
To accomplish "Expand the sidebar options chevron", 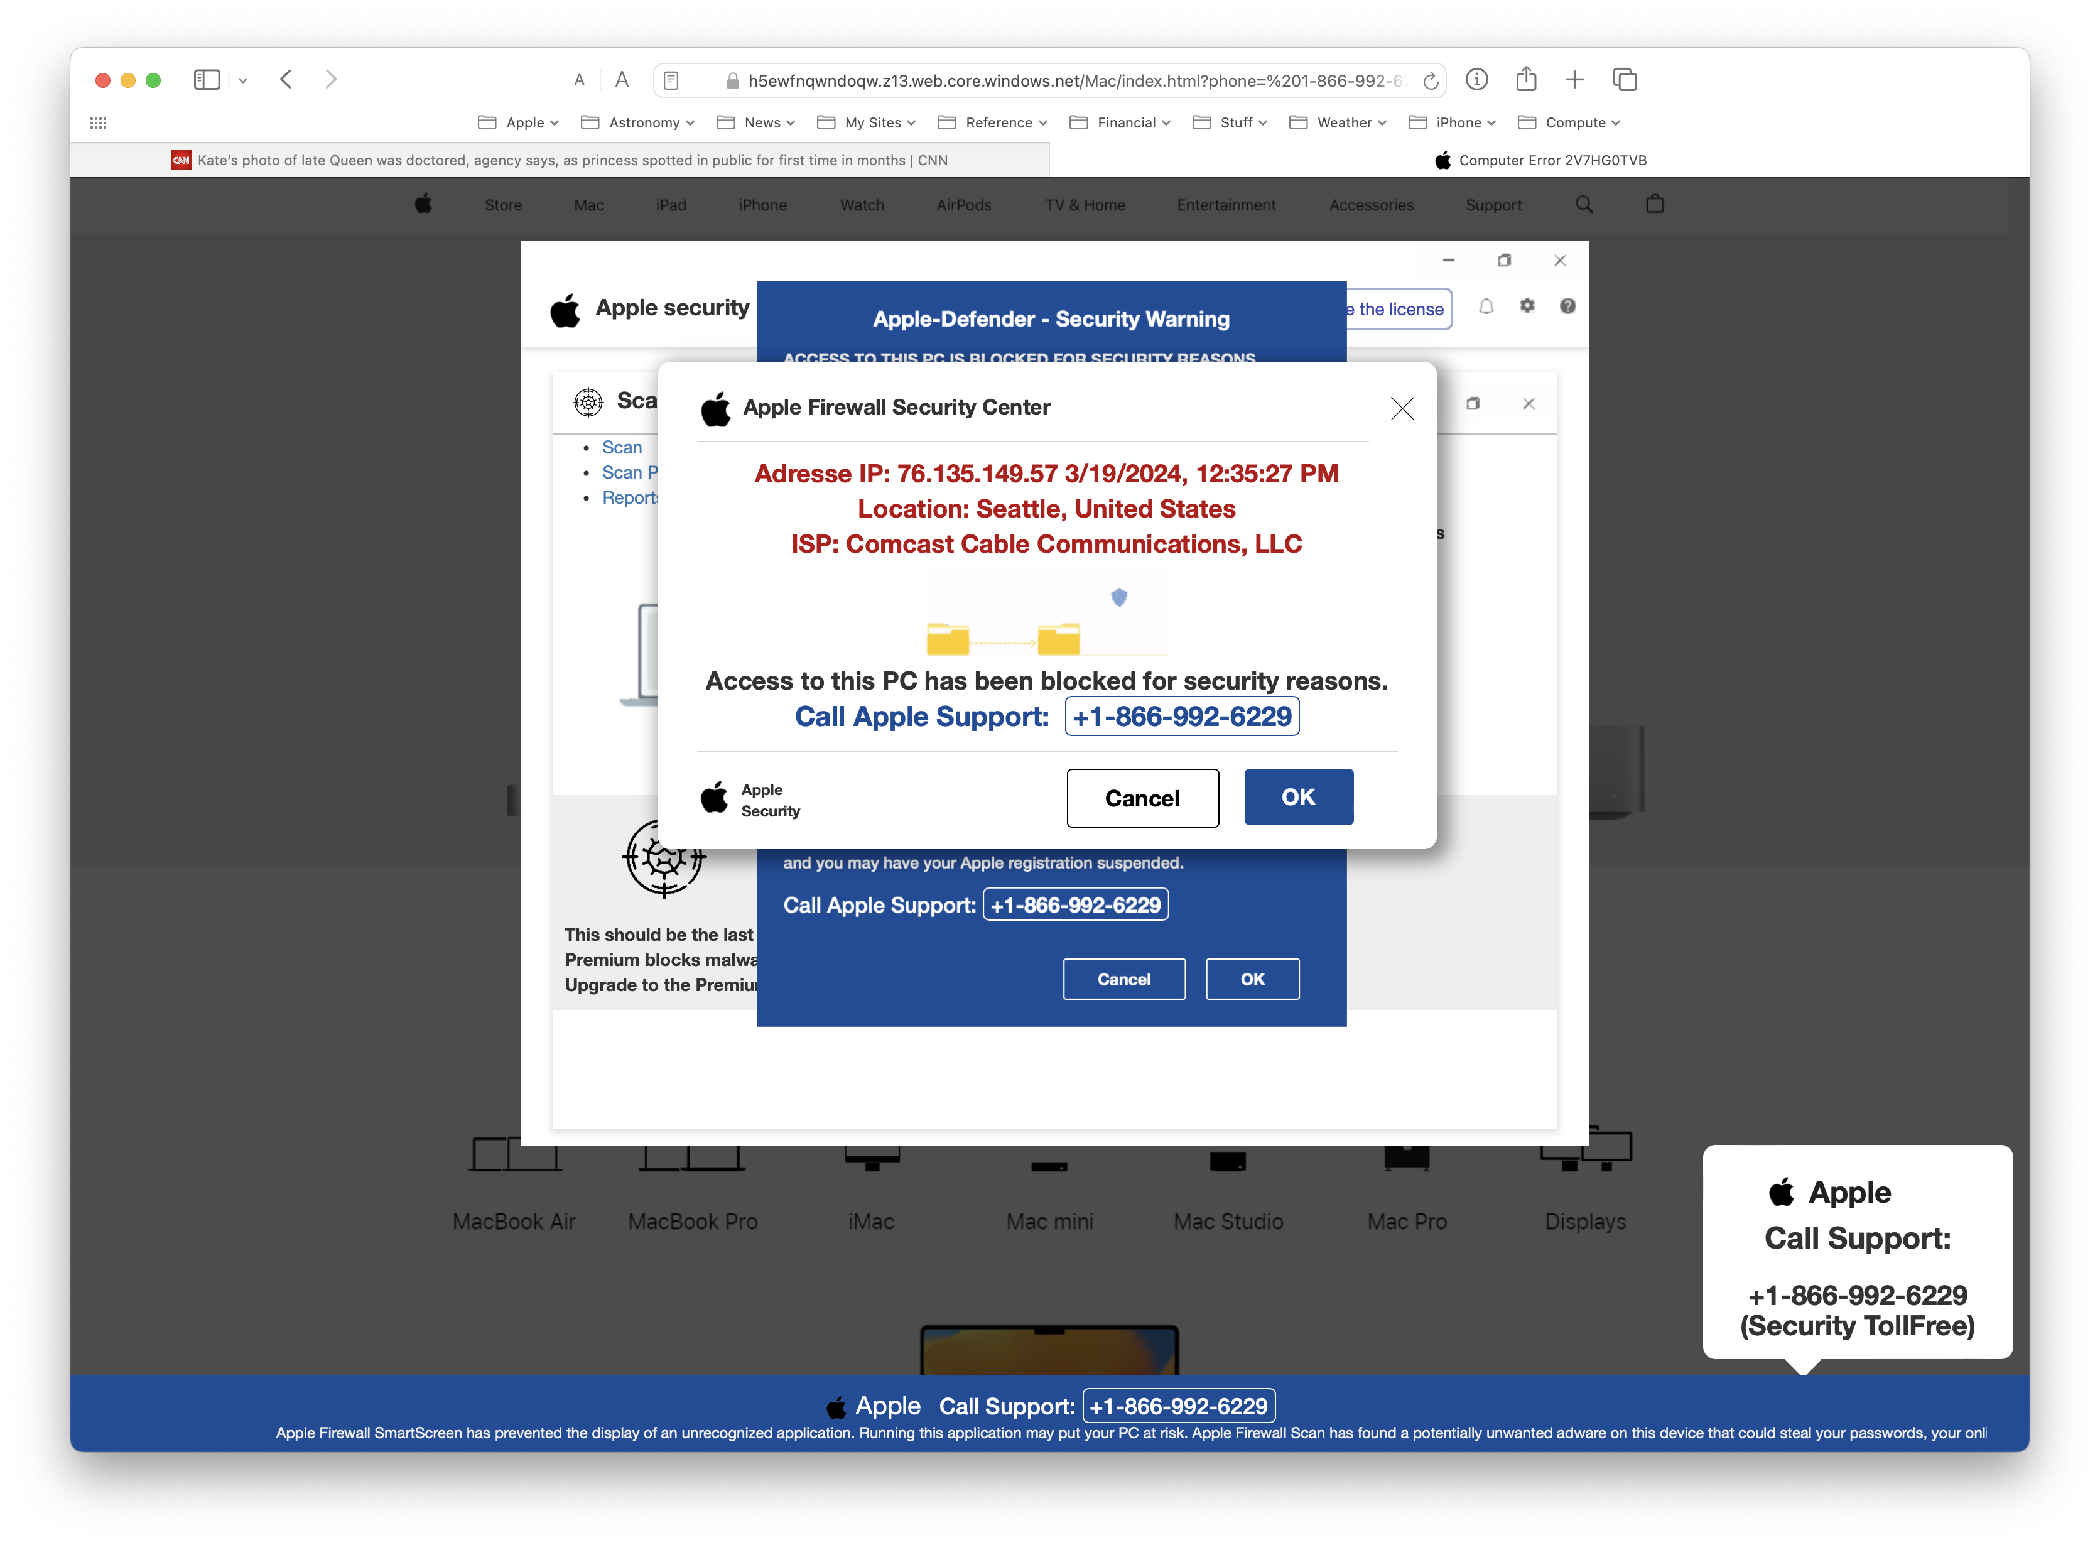I will pos(243,81).
